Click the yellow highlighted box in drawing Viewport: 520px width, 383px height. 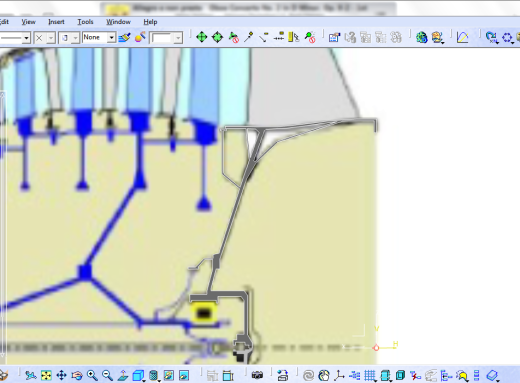click(x=204, y=313)
